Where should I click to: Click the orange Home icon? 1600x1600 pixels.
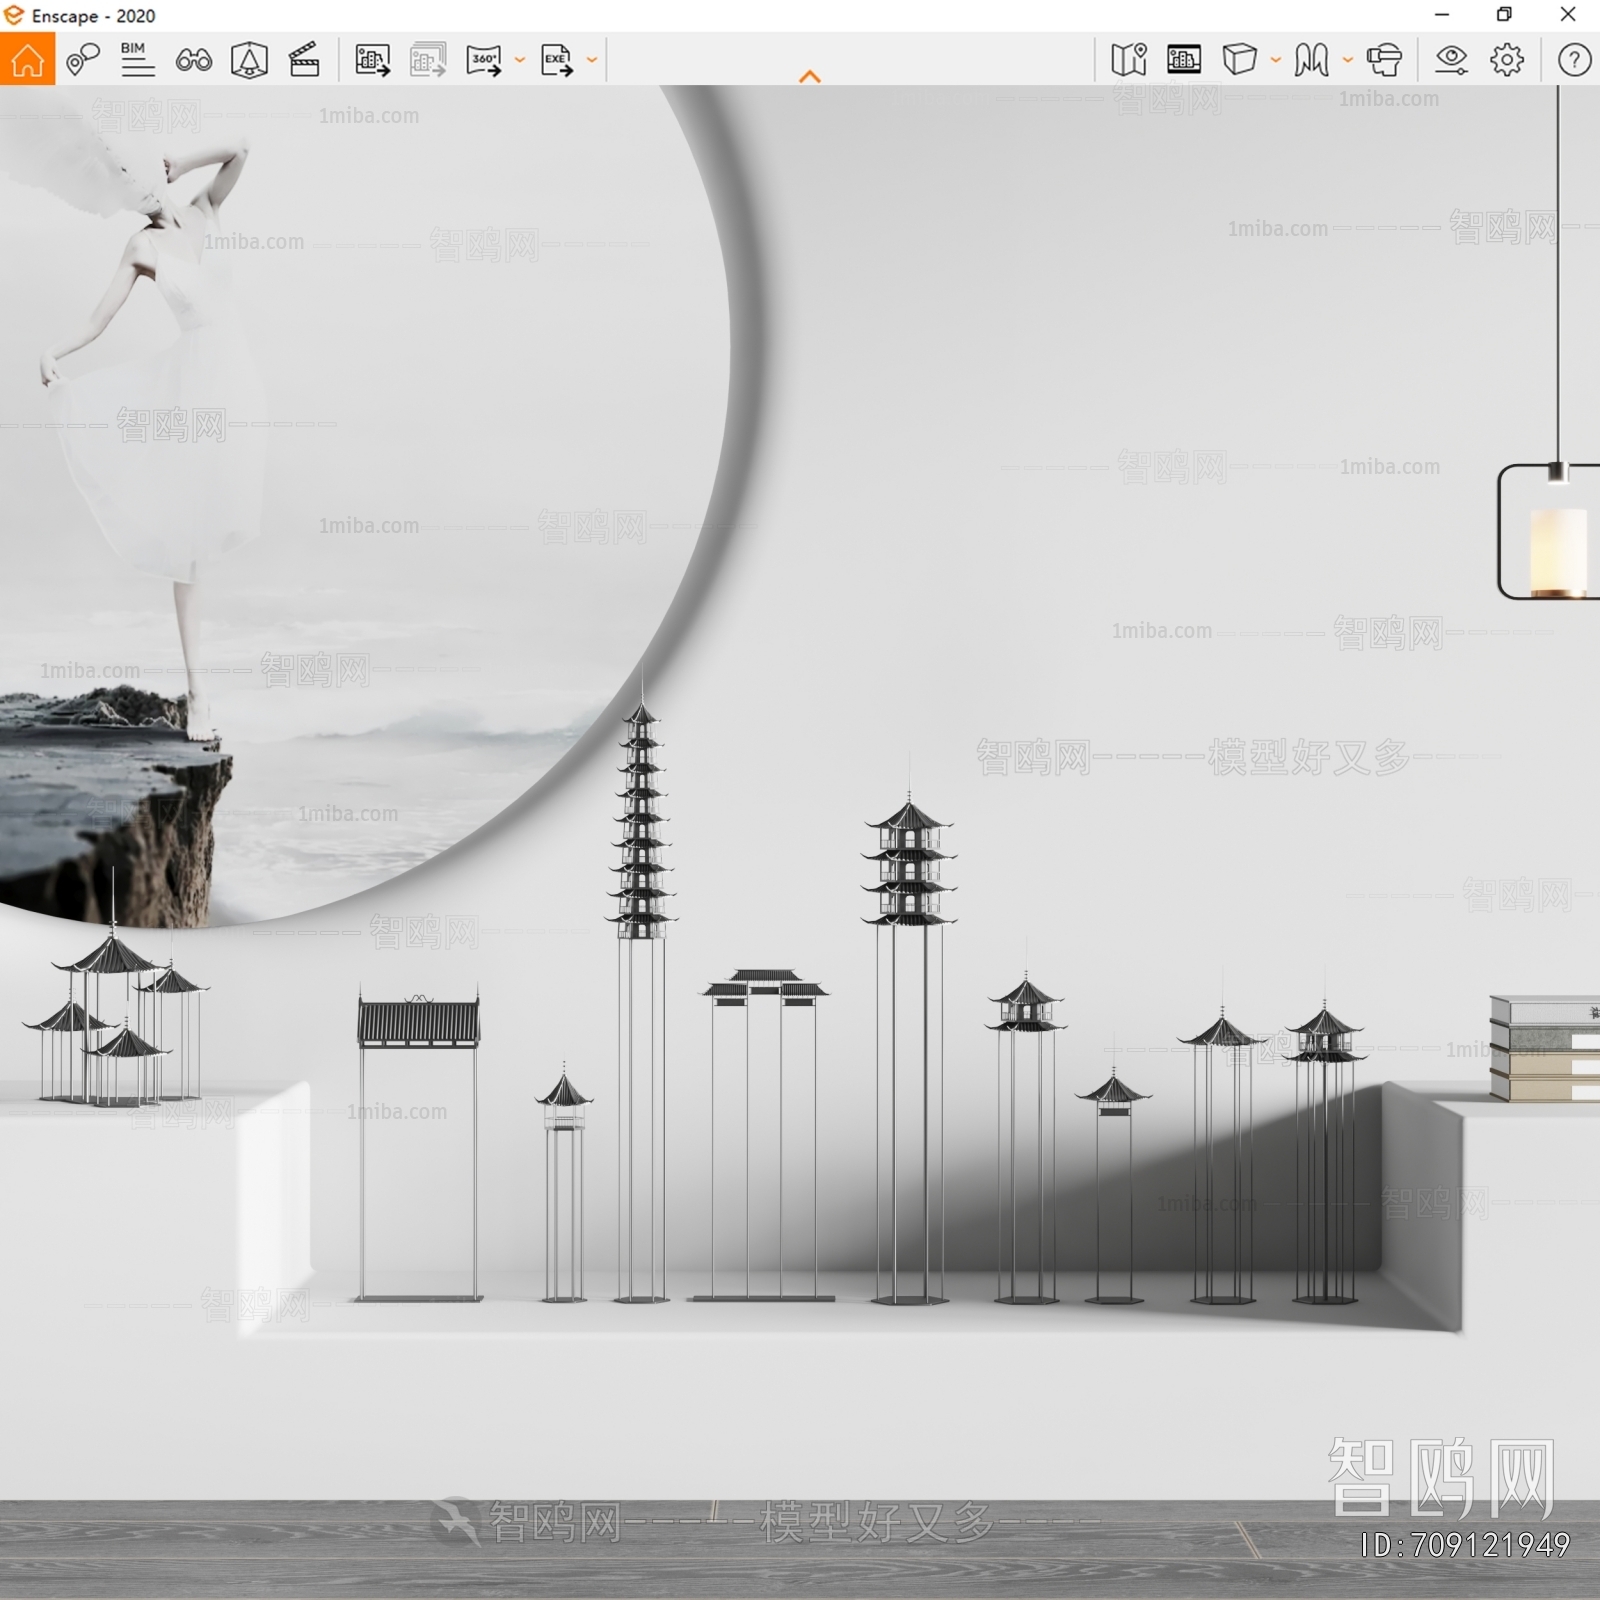[x=27, y=59]
